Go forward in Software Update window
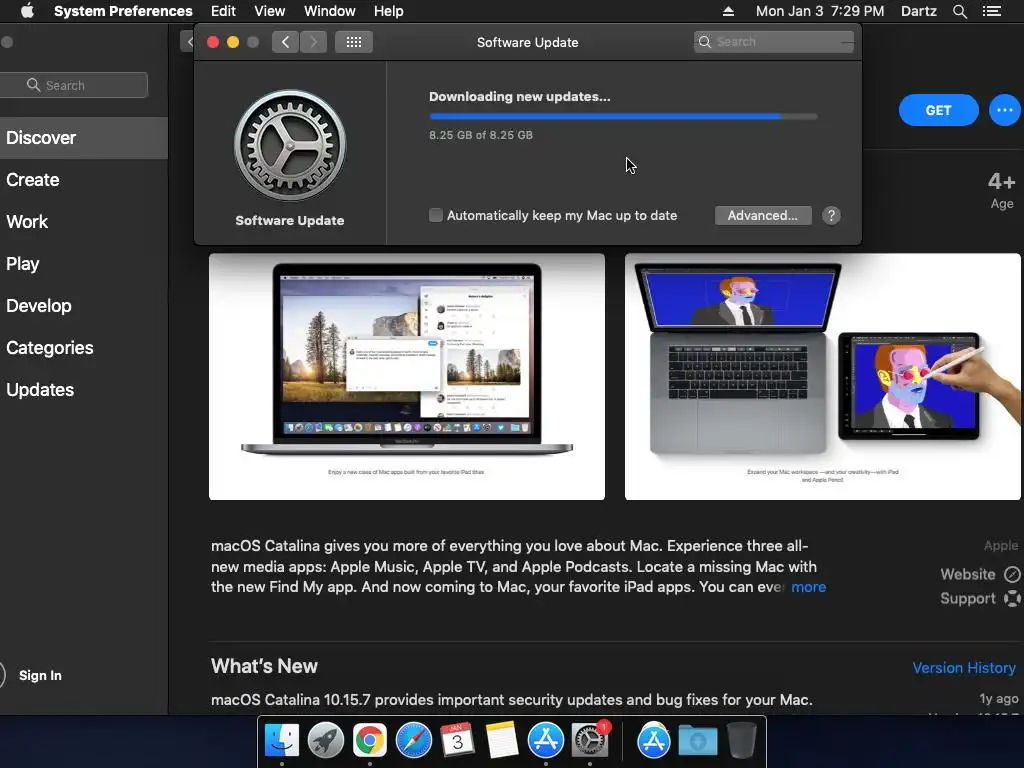Viewport: 1024px width, 768px height. click(313, 42)
